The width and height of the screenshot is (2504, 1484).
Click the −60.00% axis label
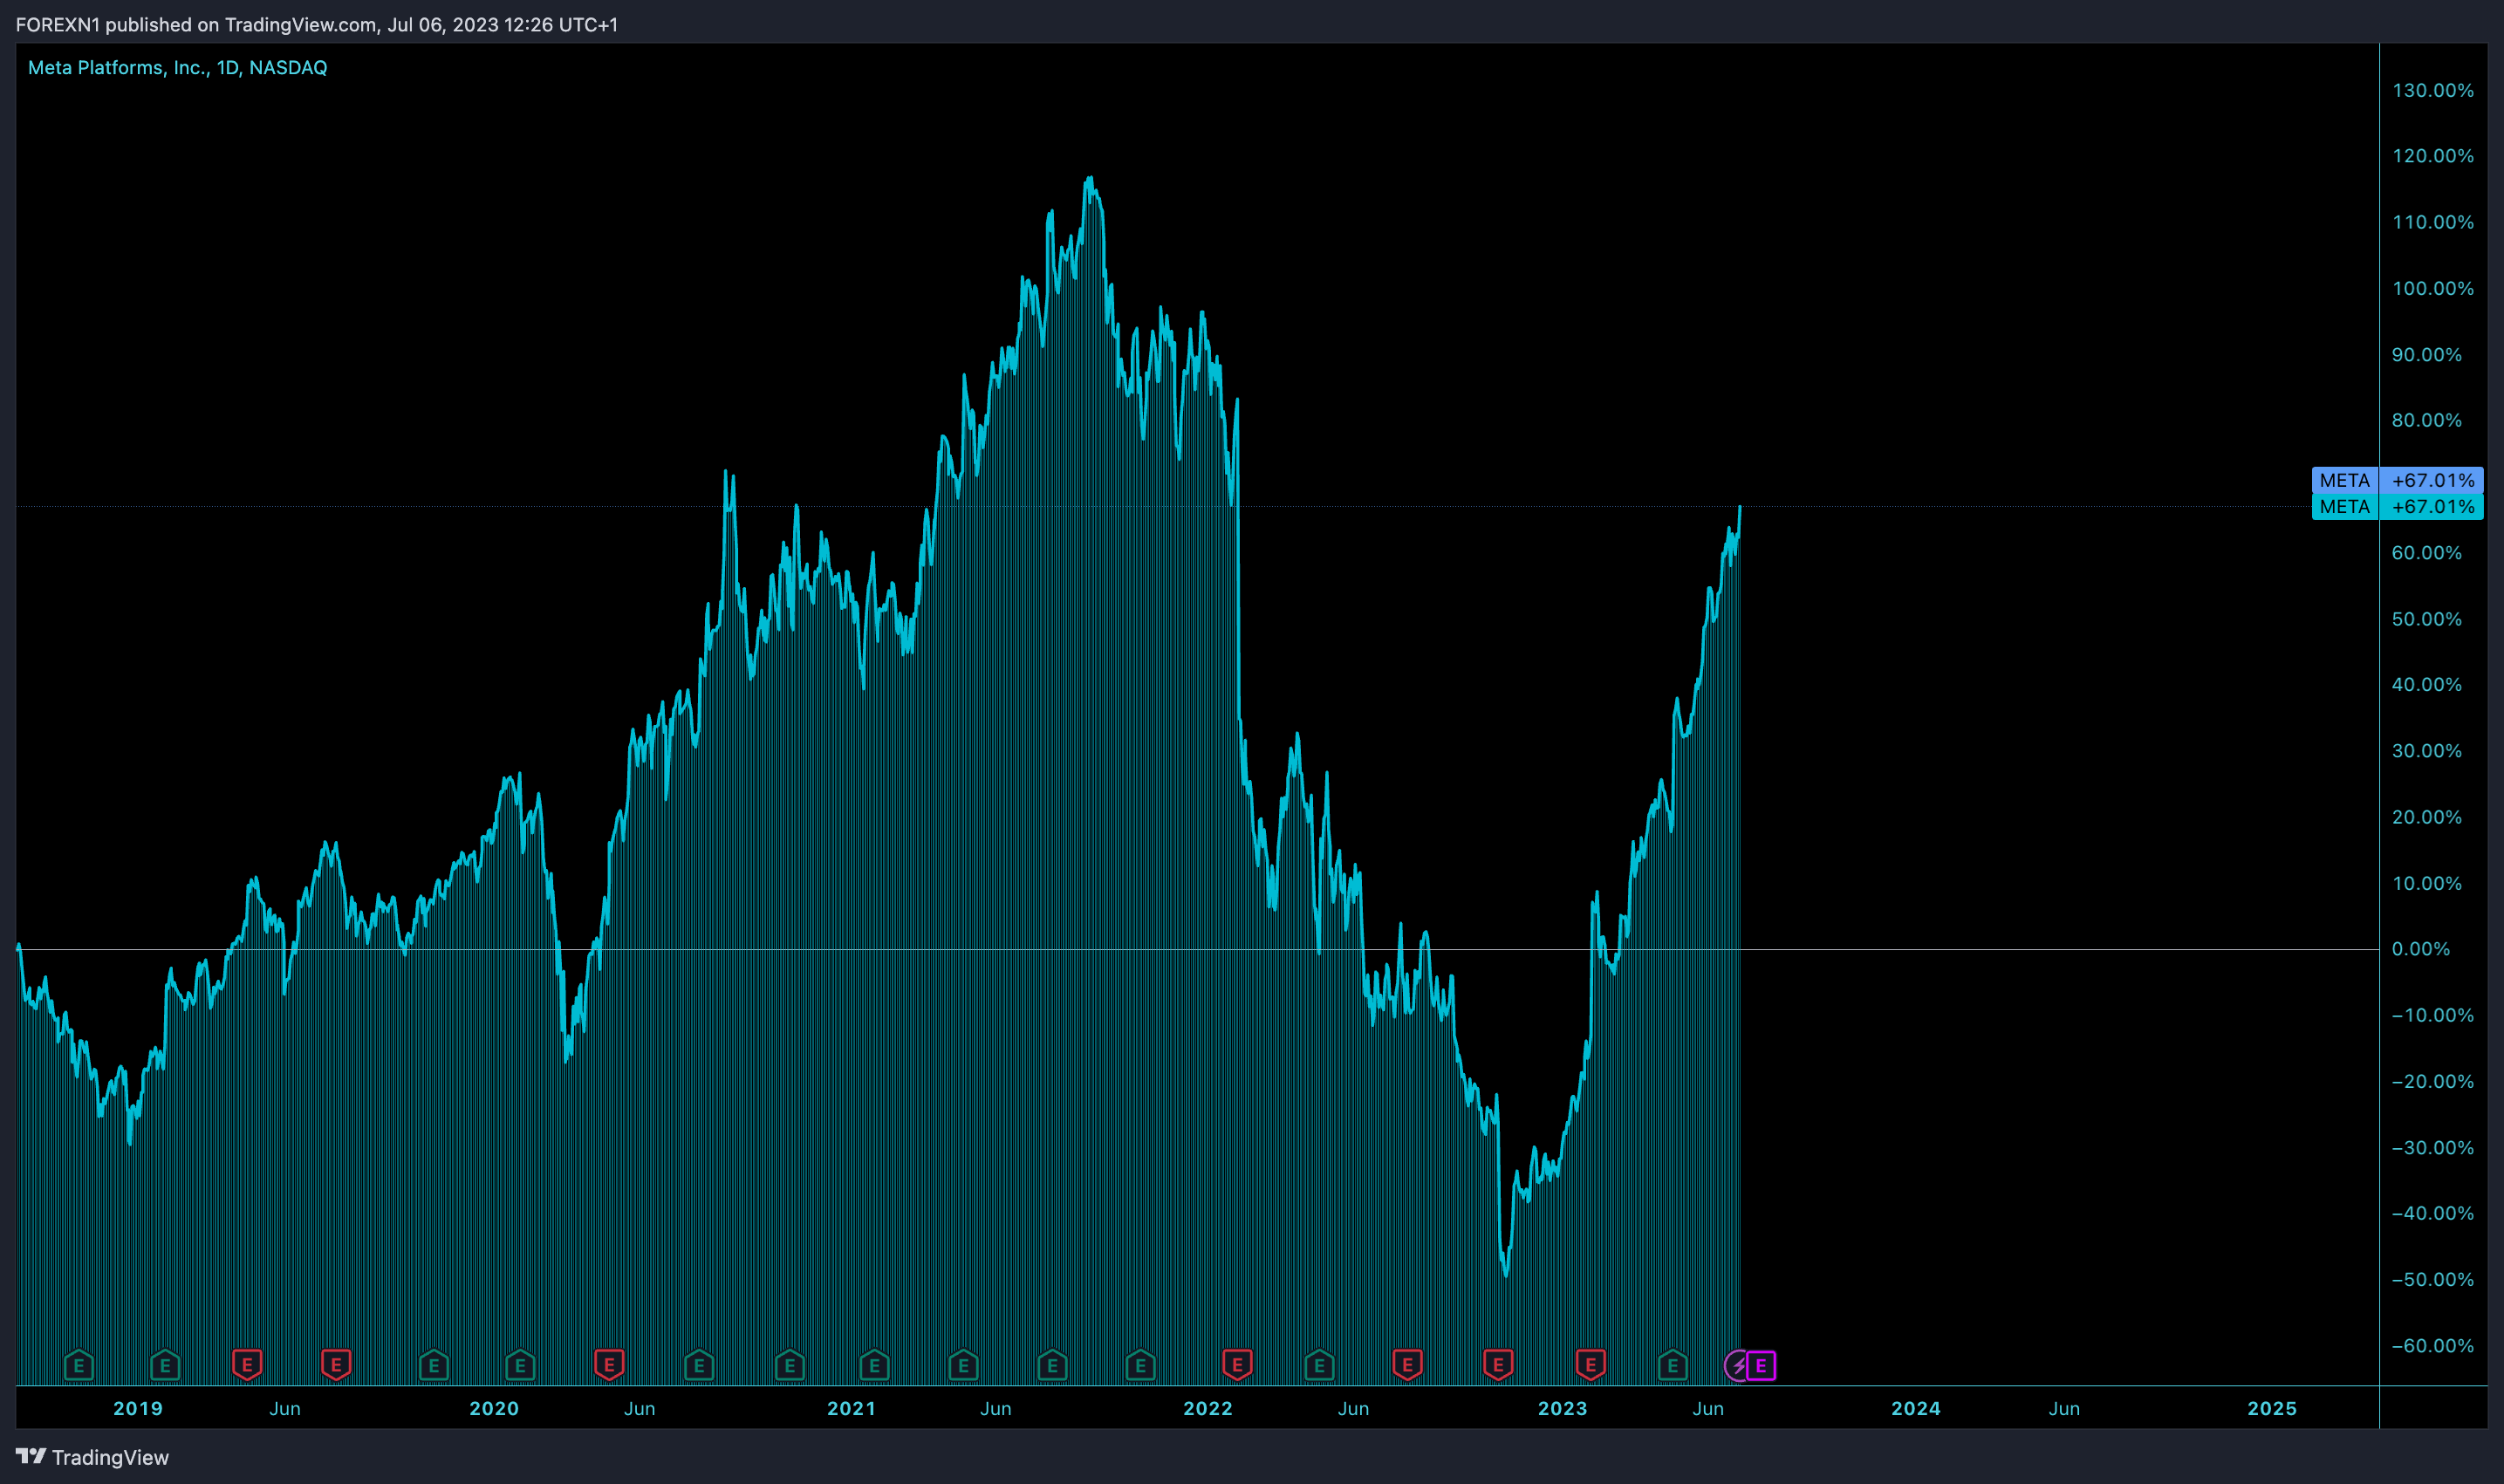coord(2432,1346)
